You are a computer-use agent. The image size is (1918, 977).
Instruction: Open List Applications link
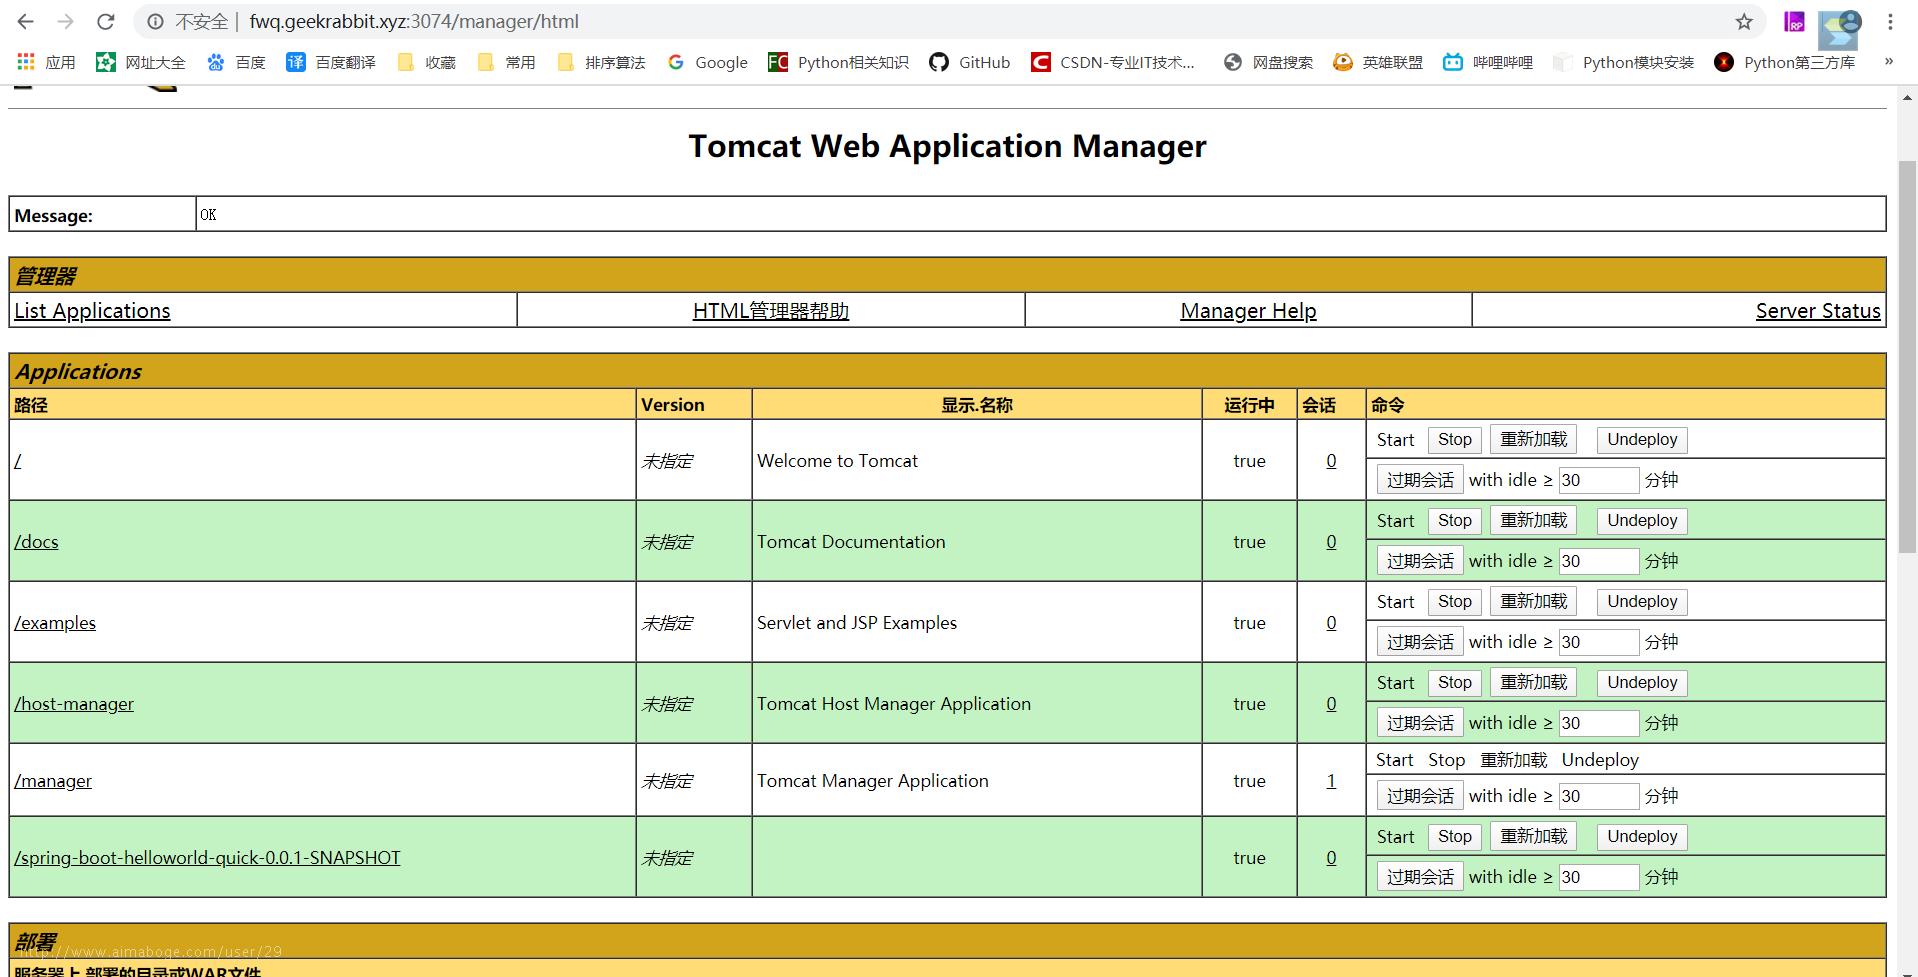point(92,311)
